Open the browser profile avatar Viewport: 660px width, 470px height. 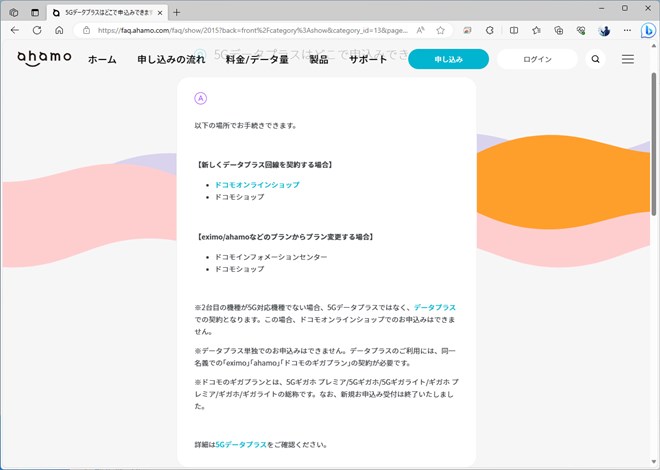click(604, 30)
